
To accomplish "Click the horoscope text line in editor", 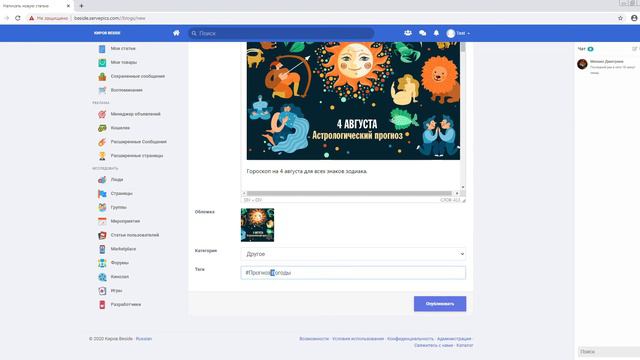I will pos(307,171).
